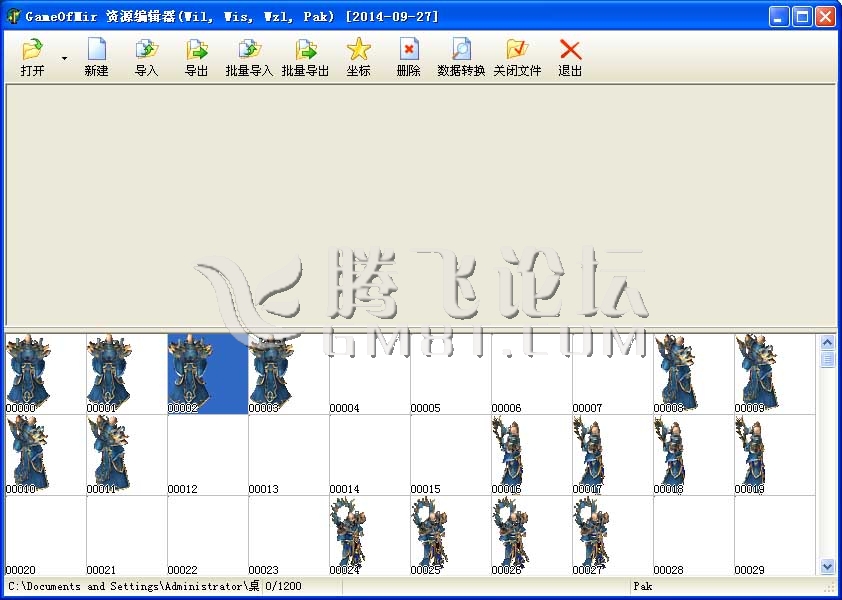Select thumbnail 00000
842x600 pixels.
(46, 374)
